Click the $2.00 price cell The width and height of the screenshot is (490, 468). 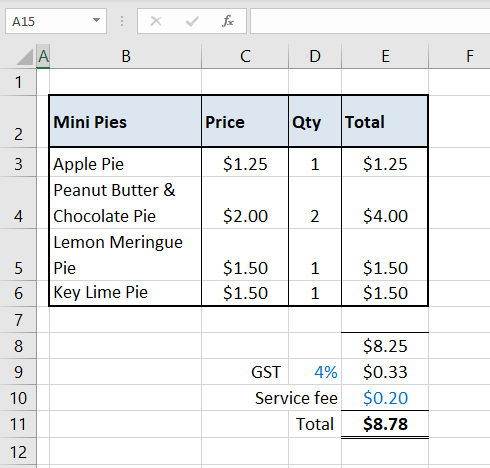click(x=245, y=203)
